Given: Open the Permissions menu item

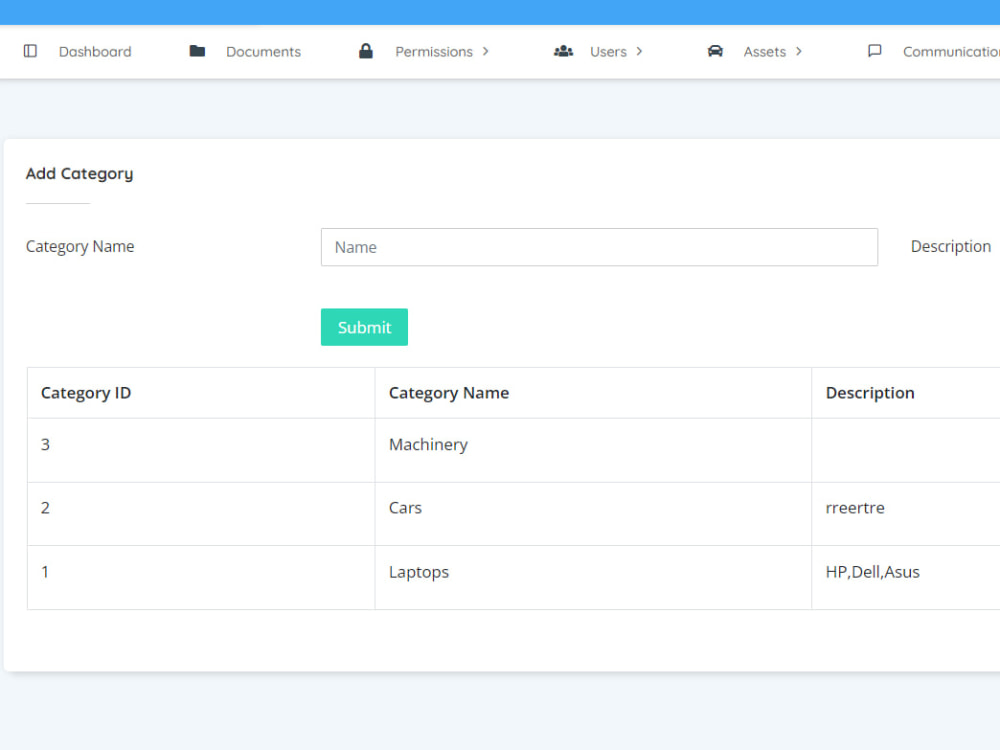Looking at the screenshot, I should 434,52.
